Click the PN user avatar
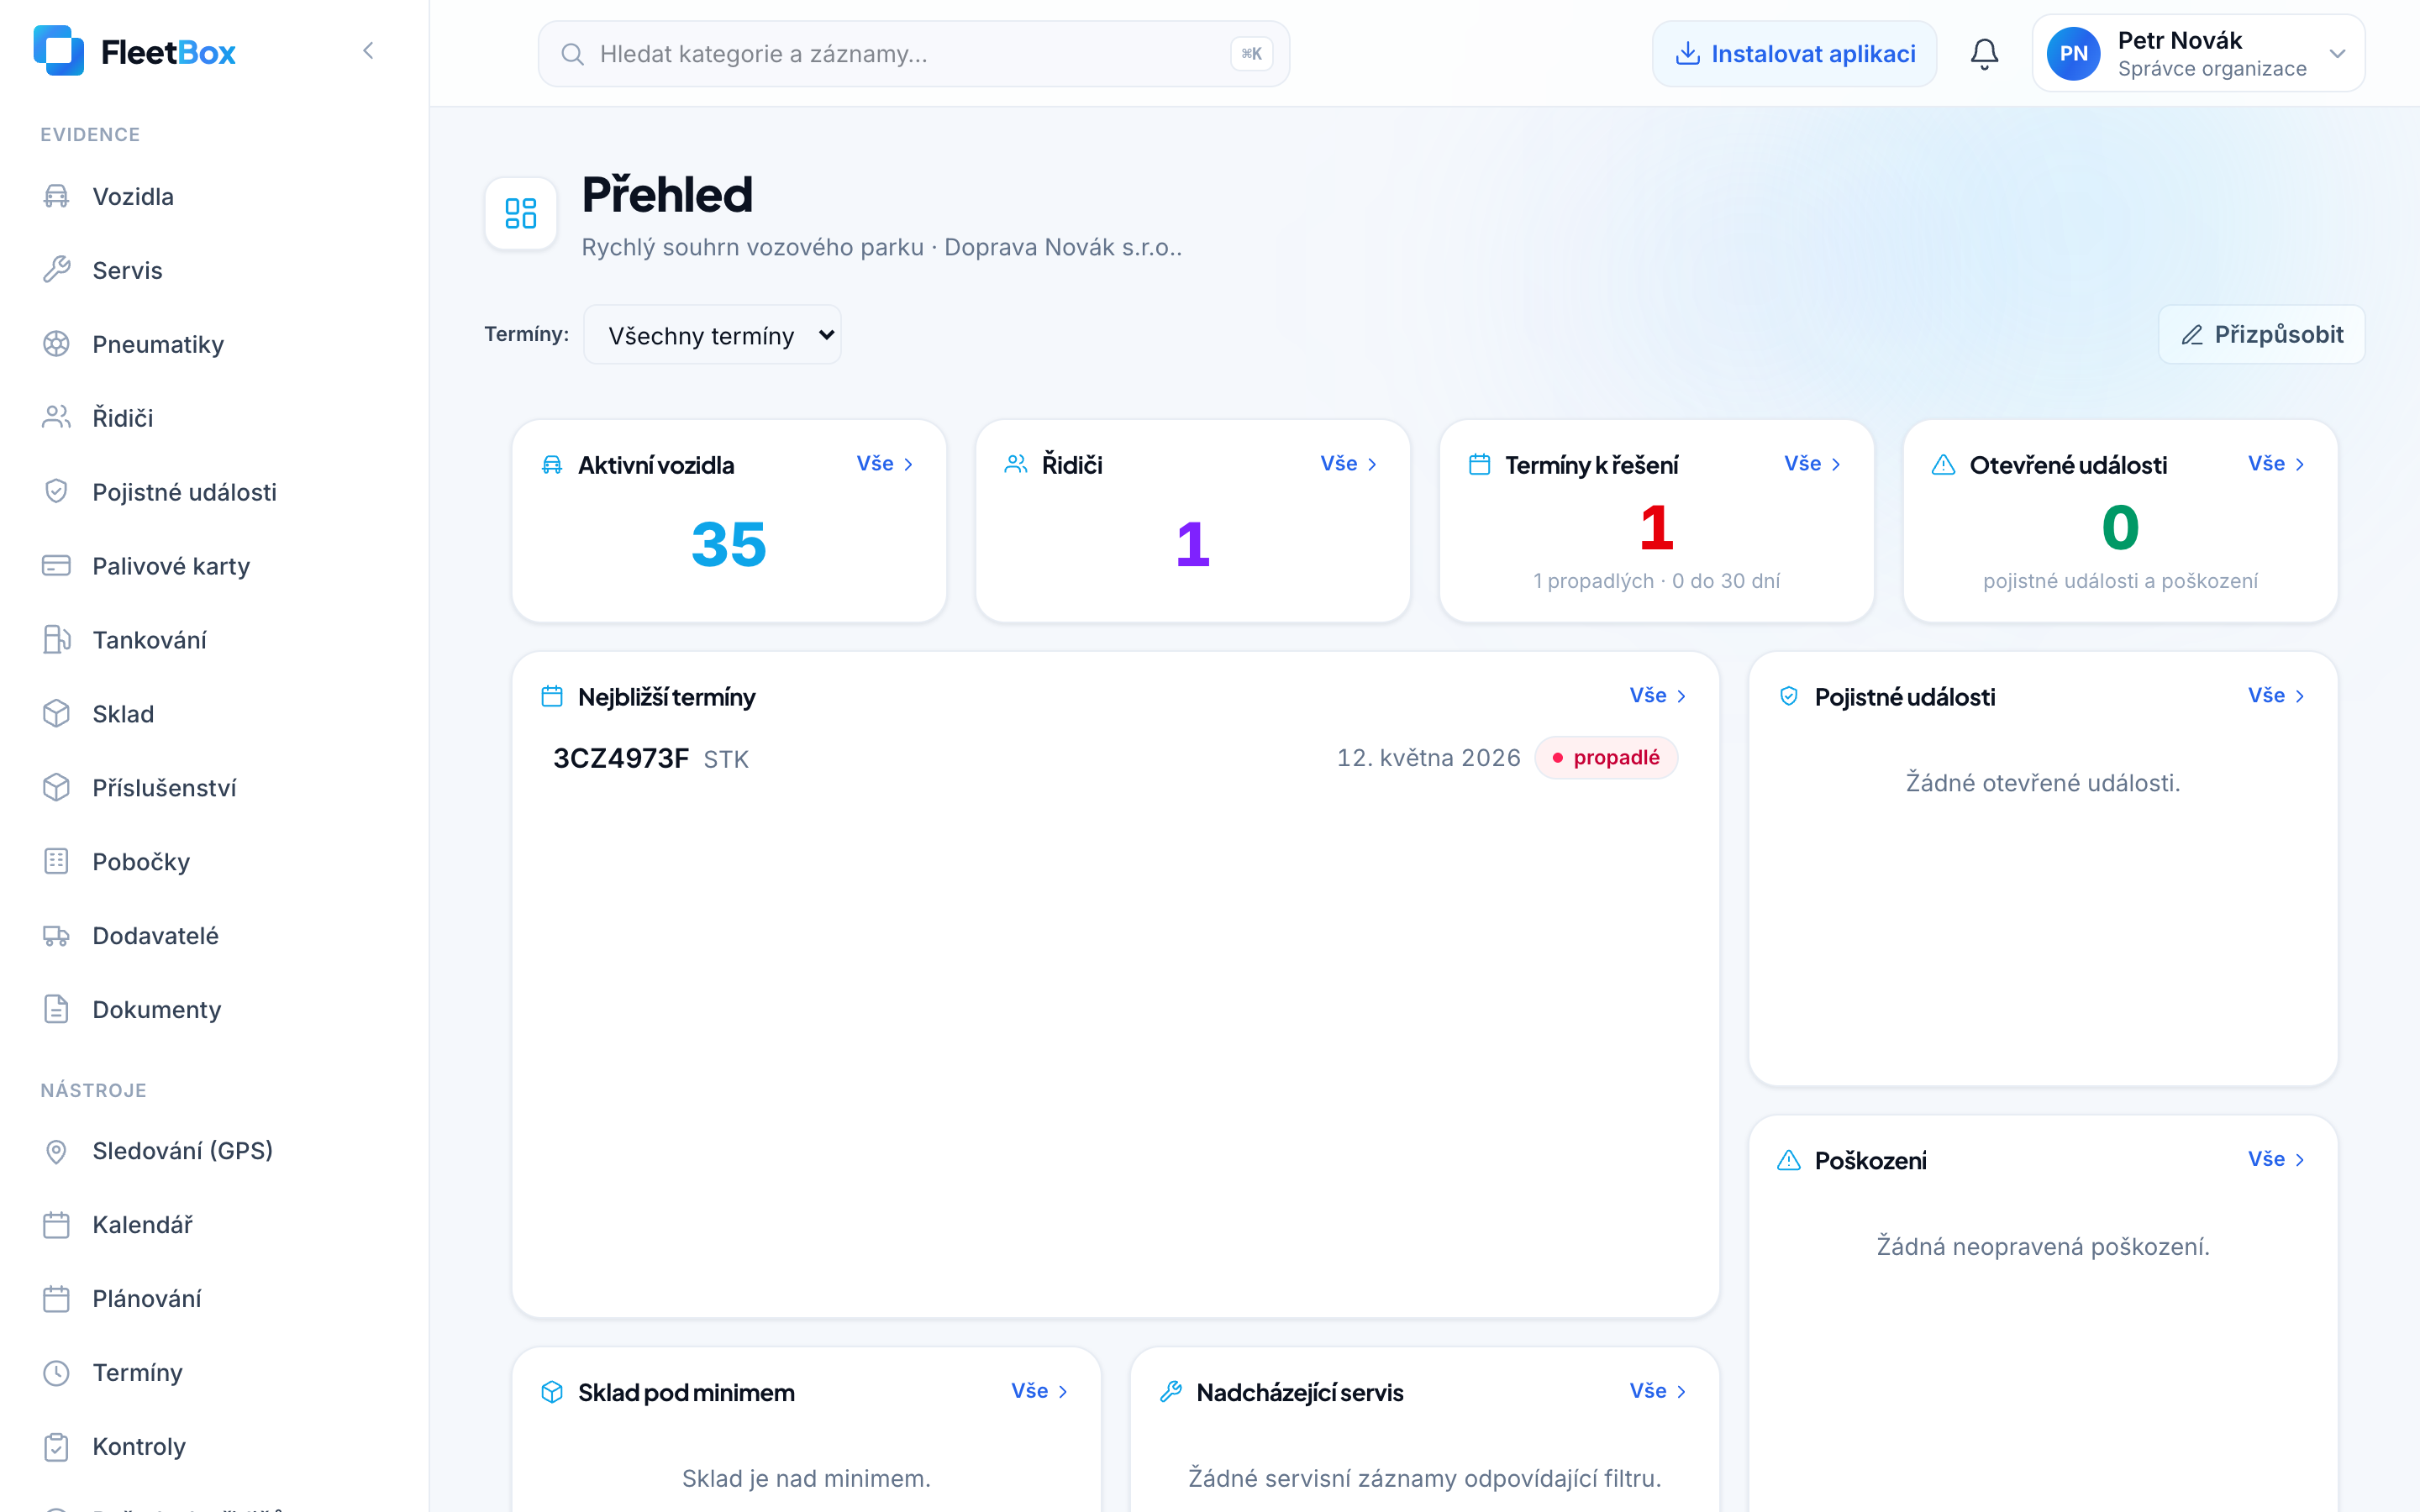This screenshot has width=2420, height=1512. (x=2073, y=54)
